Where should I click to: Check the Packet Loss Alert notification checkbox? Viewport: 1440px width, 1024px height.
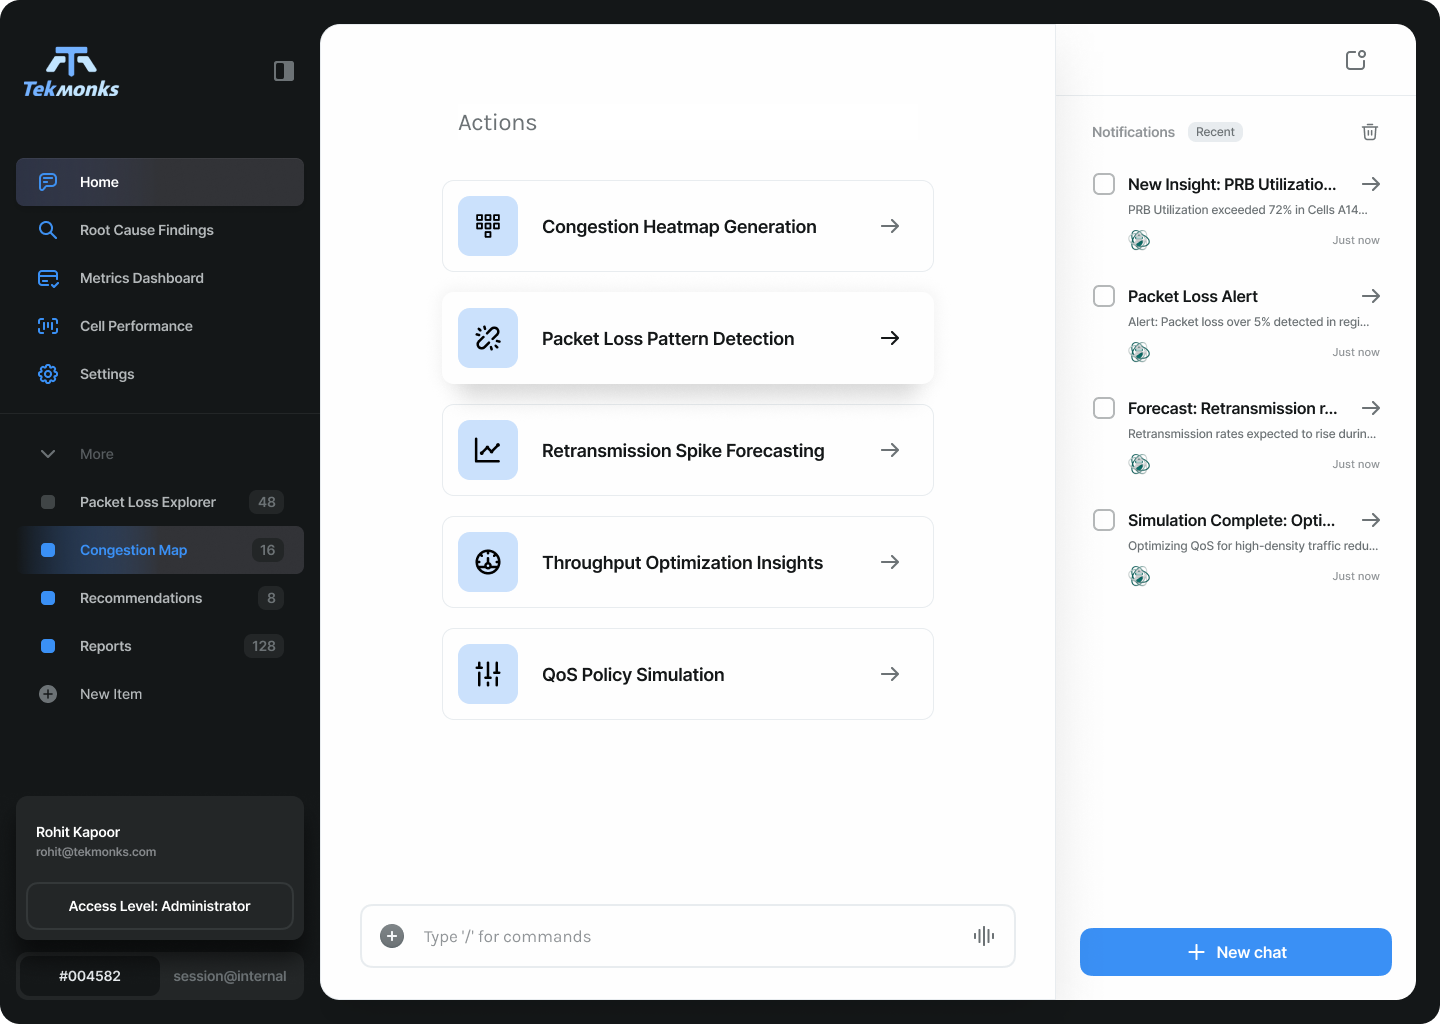[x=1103, y=296]
